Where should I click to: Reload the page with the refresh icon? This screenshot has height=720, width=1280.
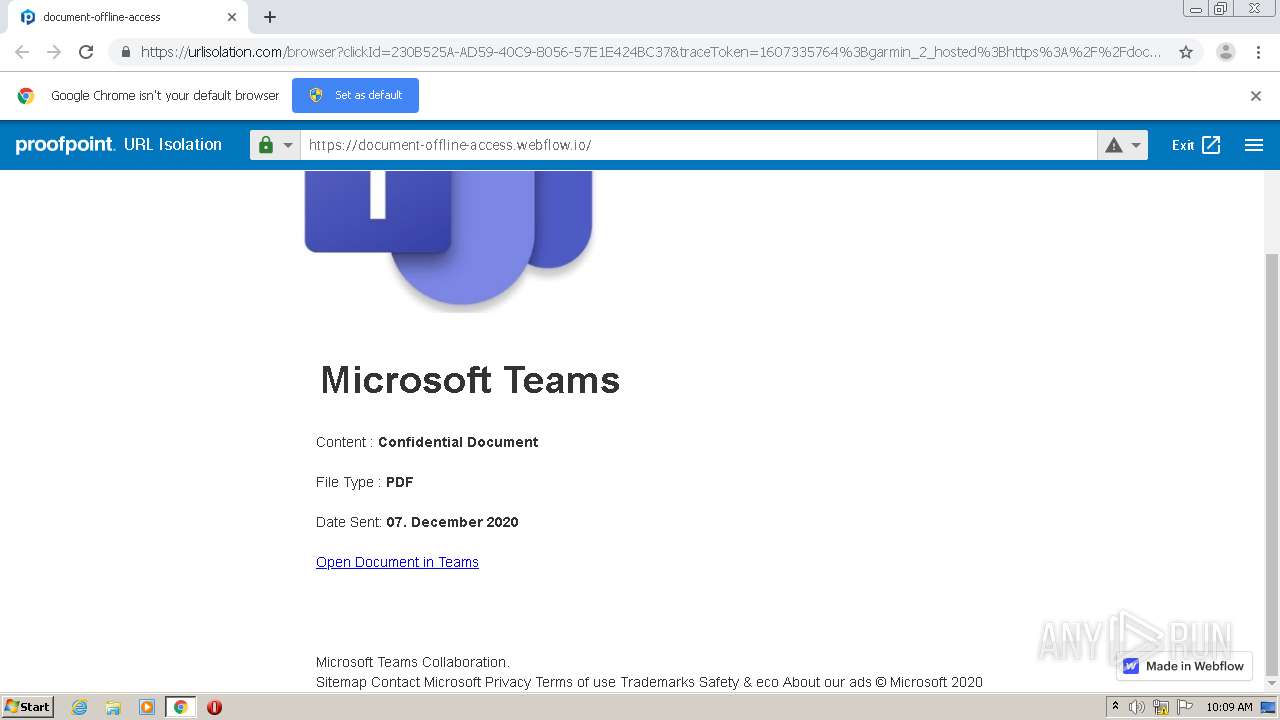(x=86, y=52)
